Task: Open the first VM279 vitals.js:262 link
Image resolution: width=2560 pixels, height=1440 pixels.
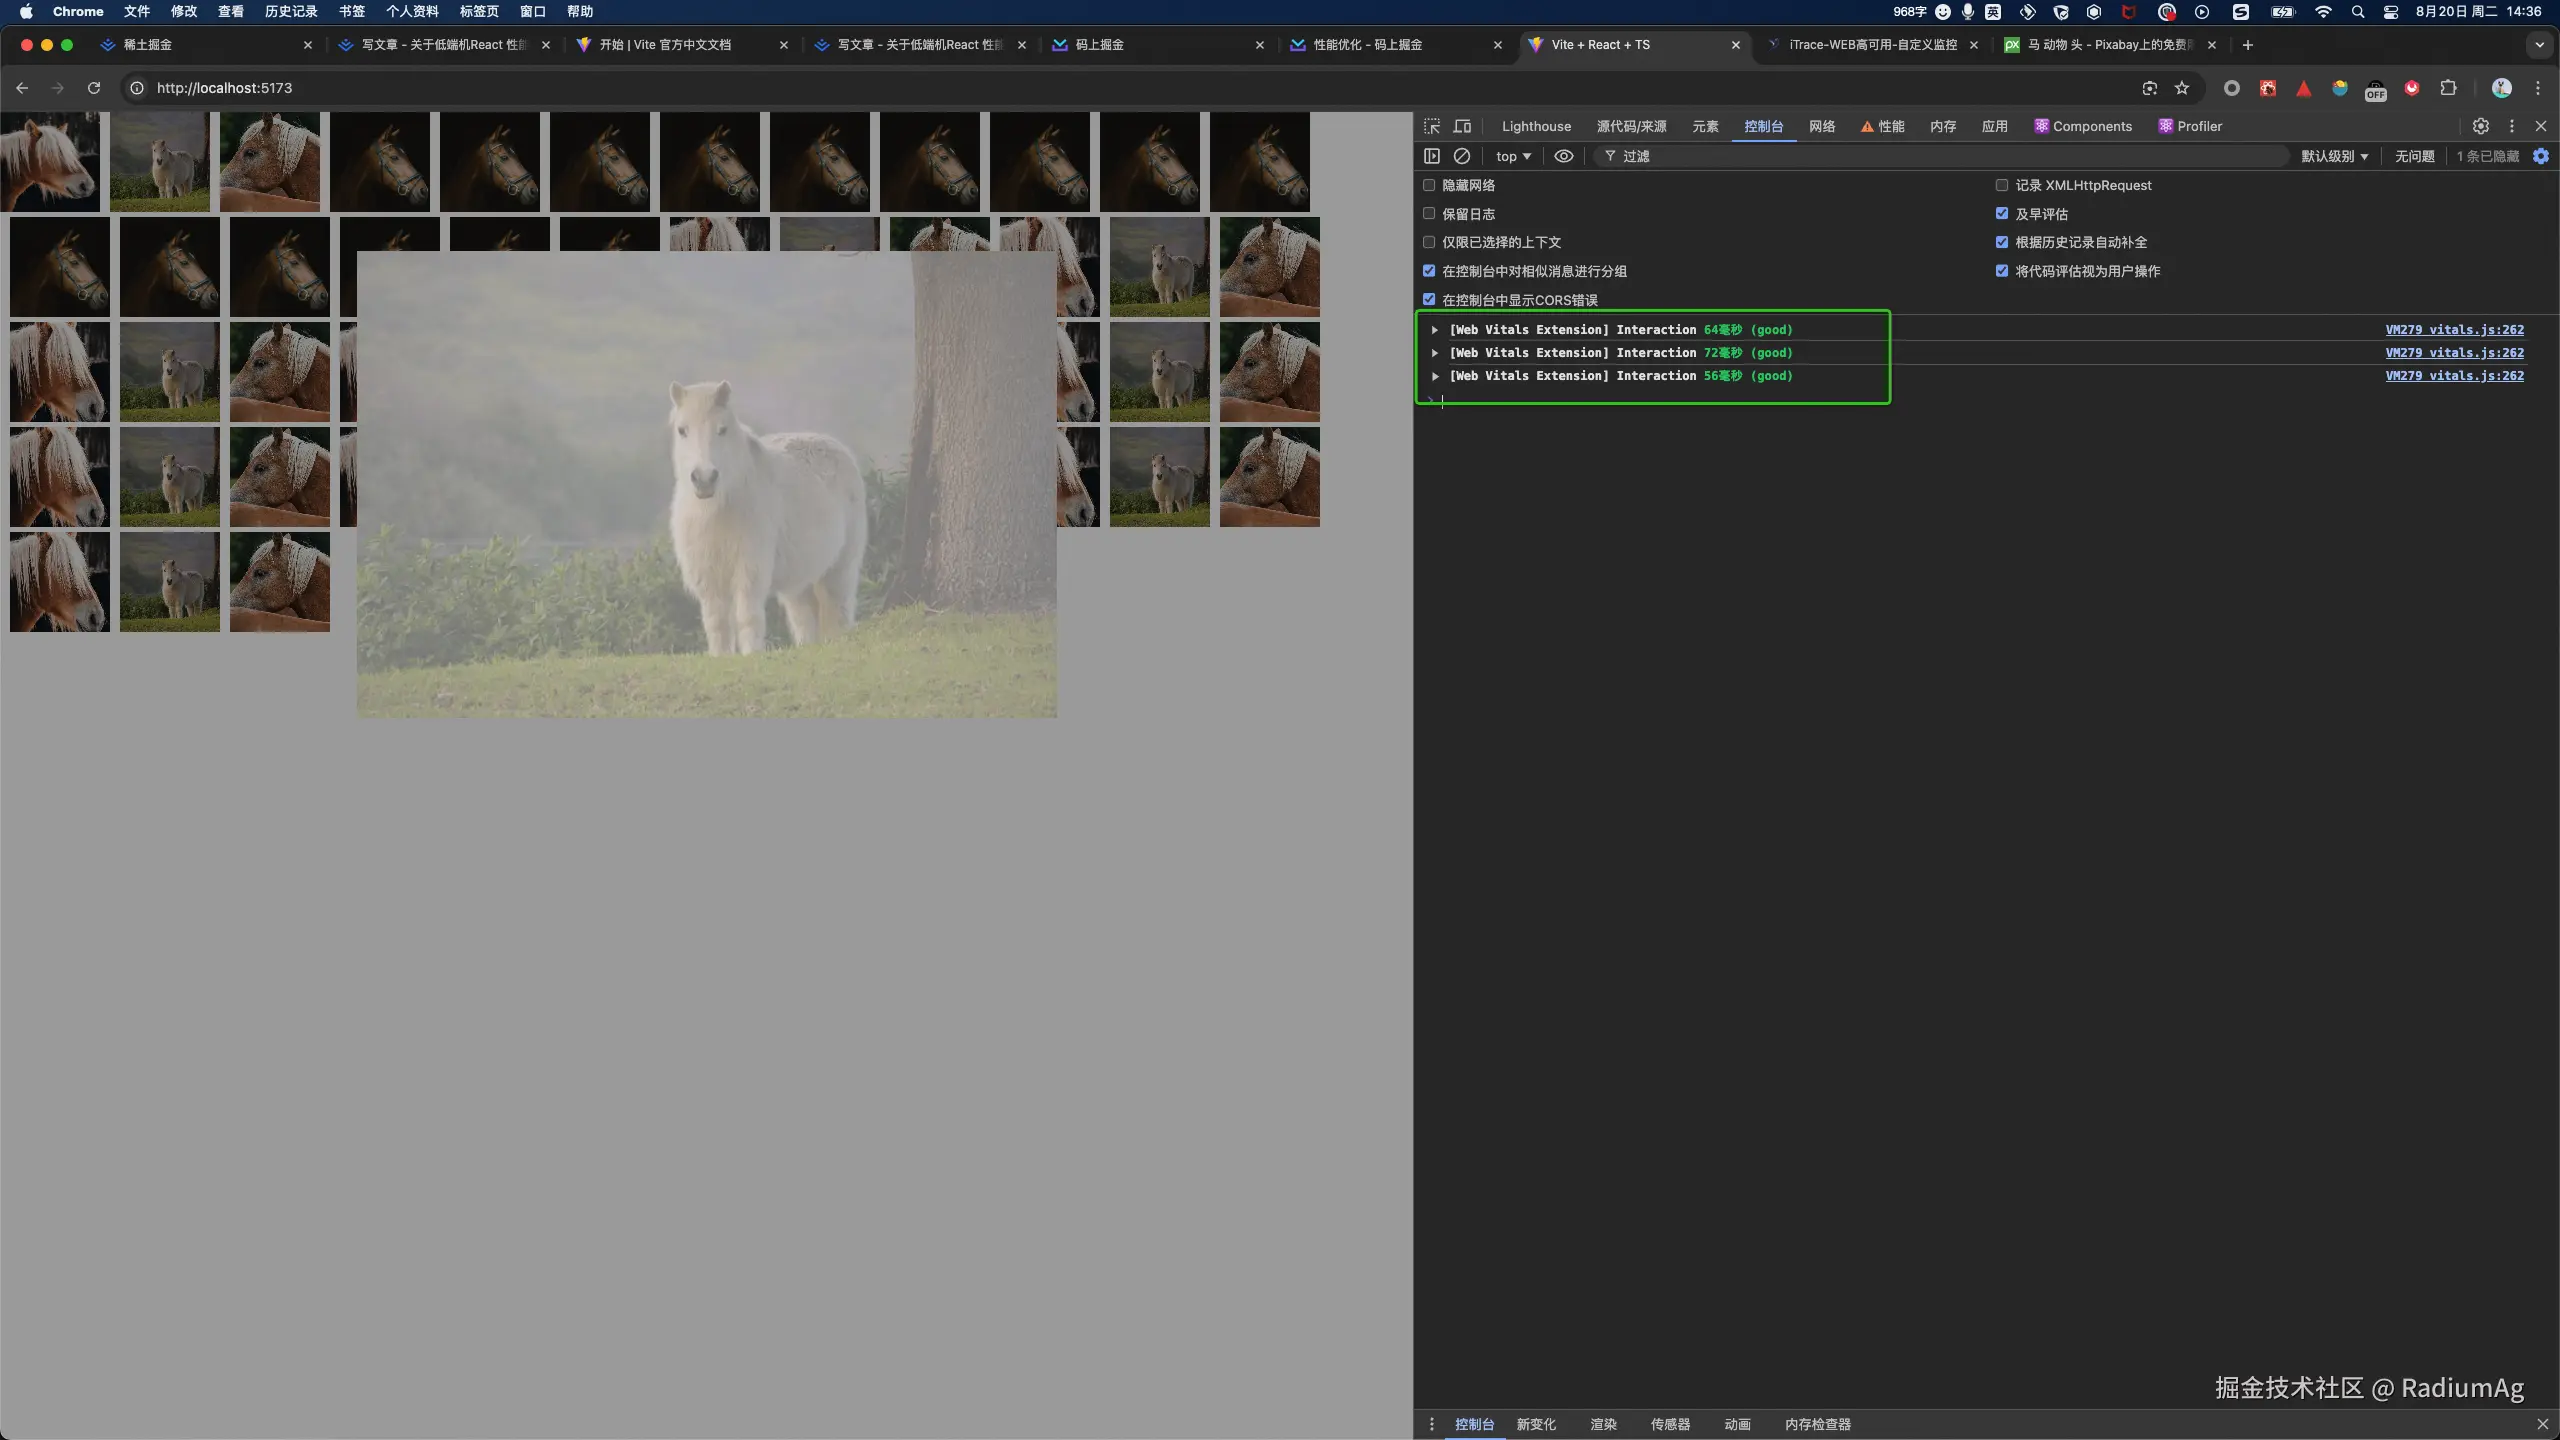Action: click(2454, 330)
